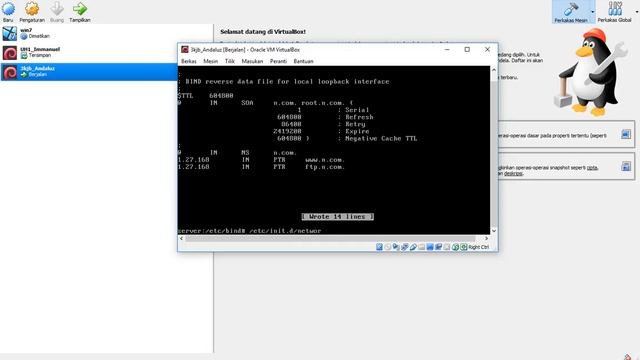Open Berkas menu in VM window
The height and width of the screenshot is (360, 640).
click(x=189, y=61)
